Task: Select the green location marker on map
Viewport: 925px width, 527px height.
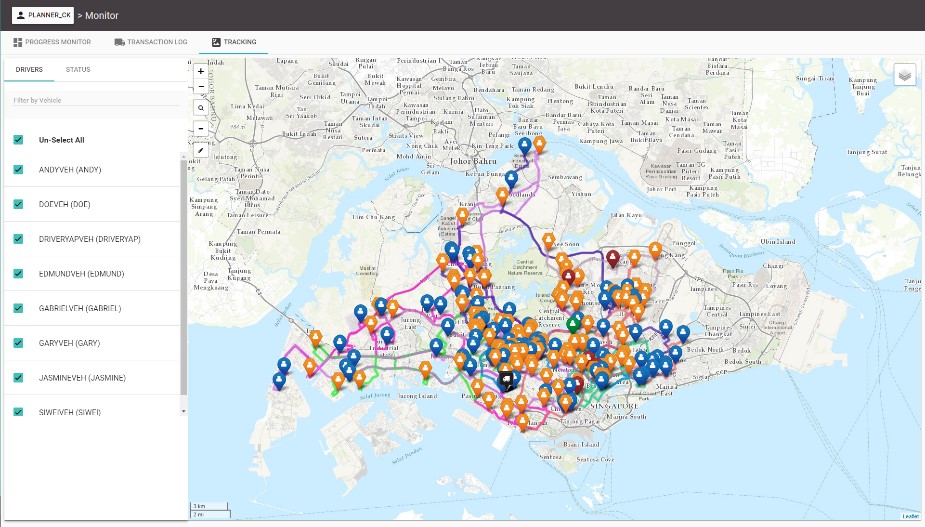Action: pos(573,323)
